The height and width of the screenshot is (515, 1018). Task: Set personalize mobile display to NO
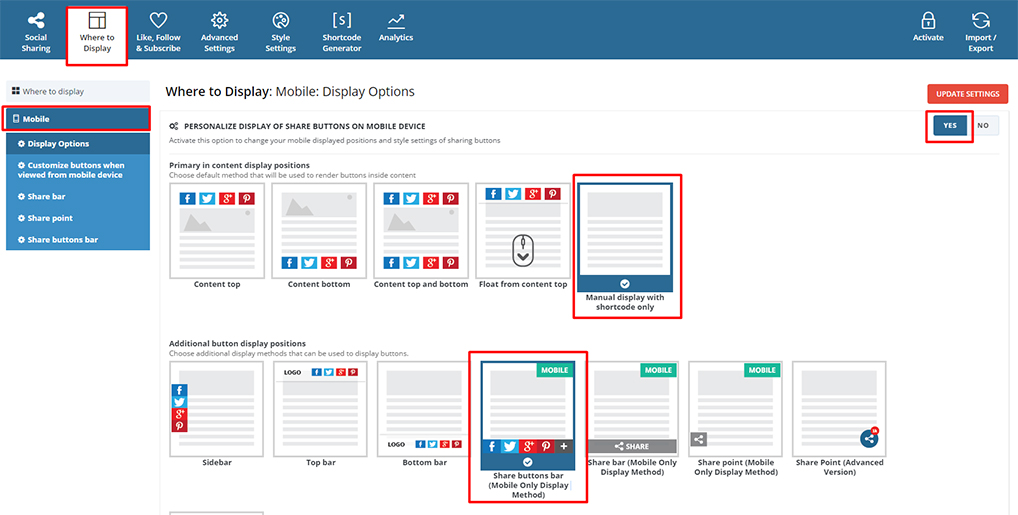(x=983, y=126)
